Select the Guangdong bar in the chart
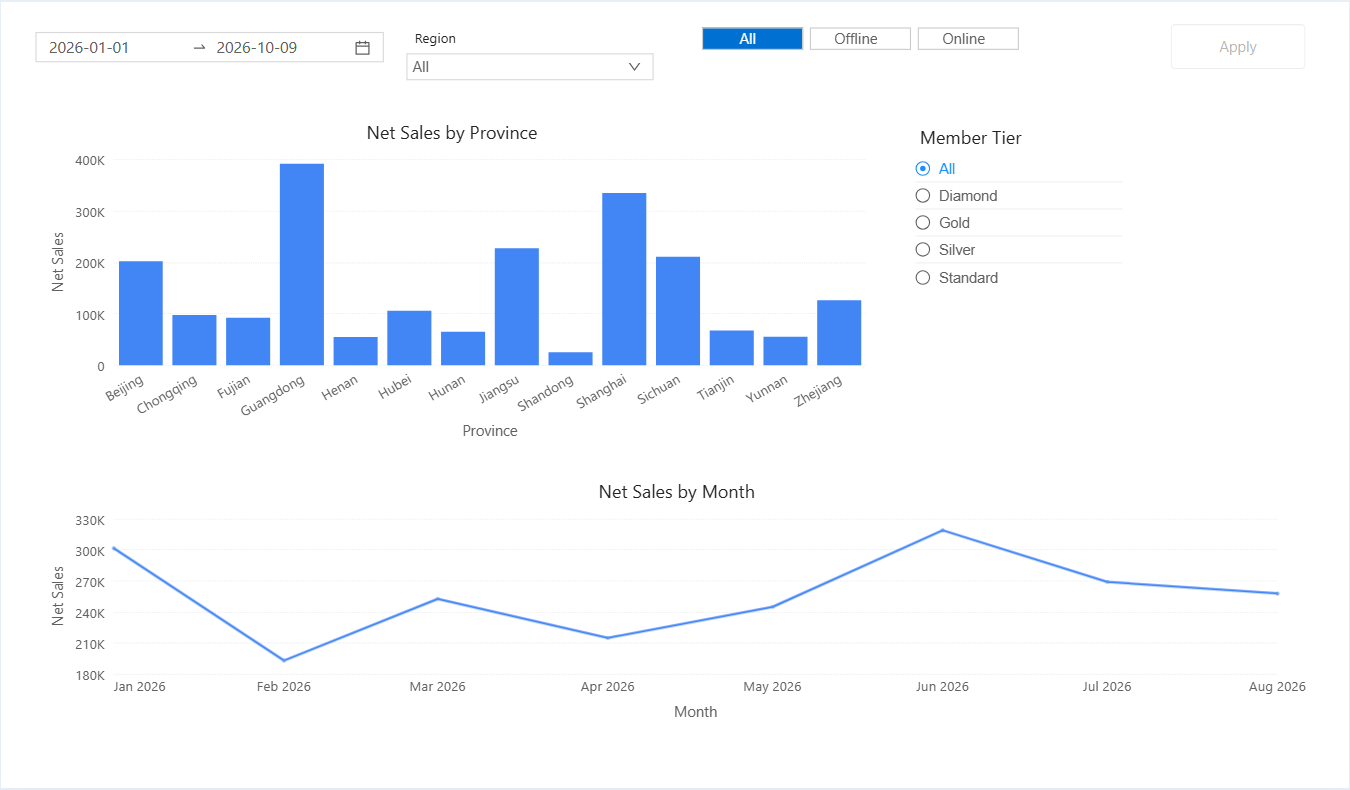The height and width of the screenshot is (790, 1350). 302,265
